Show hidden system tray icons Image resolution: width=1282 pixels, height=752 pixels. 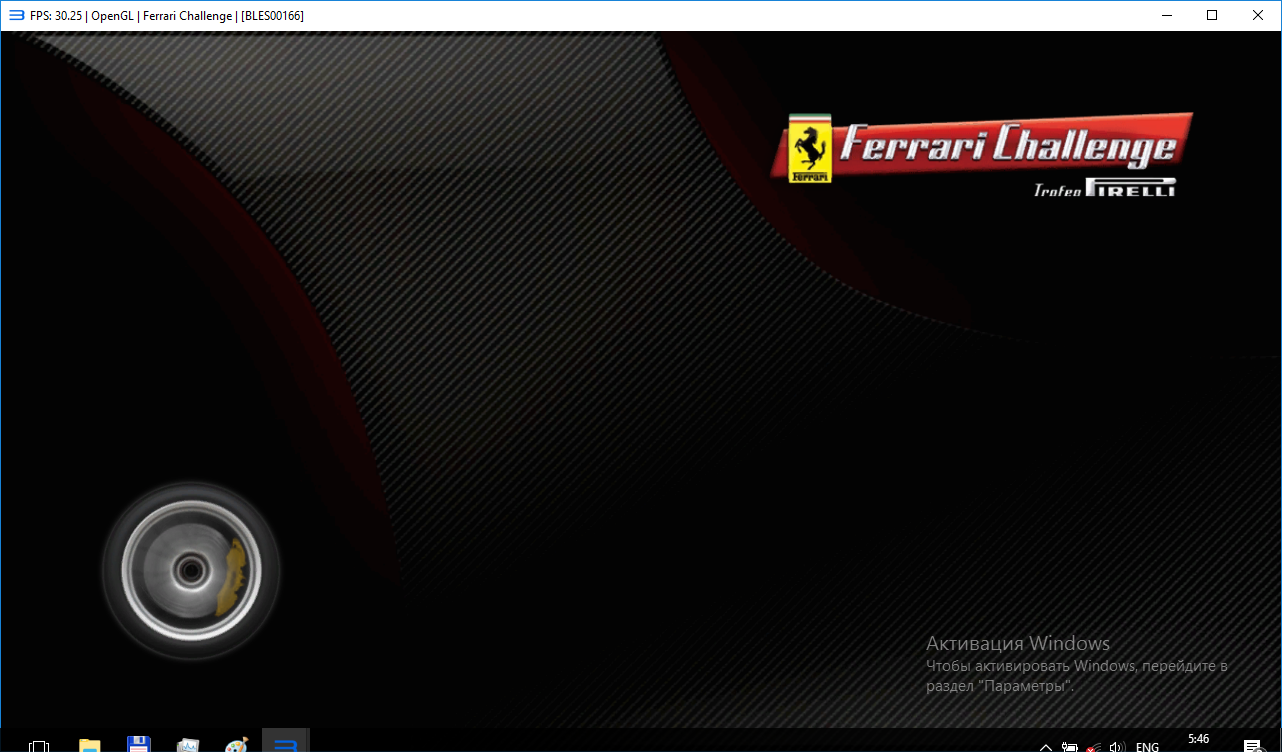pos(1046,747)
